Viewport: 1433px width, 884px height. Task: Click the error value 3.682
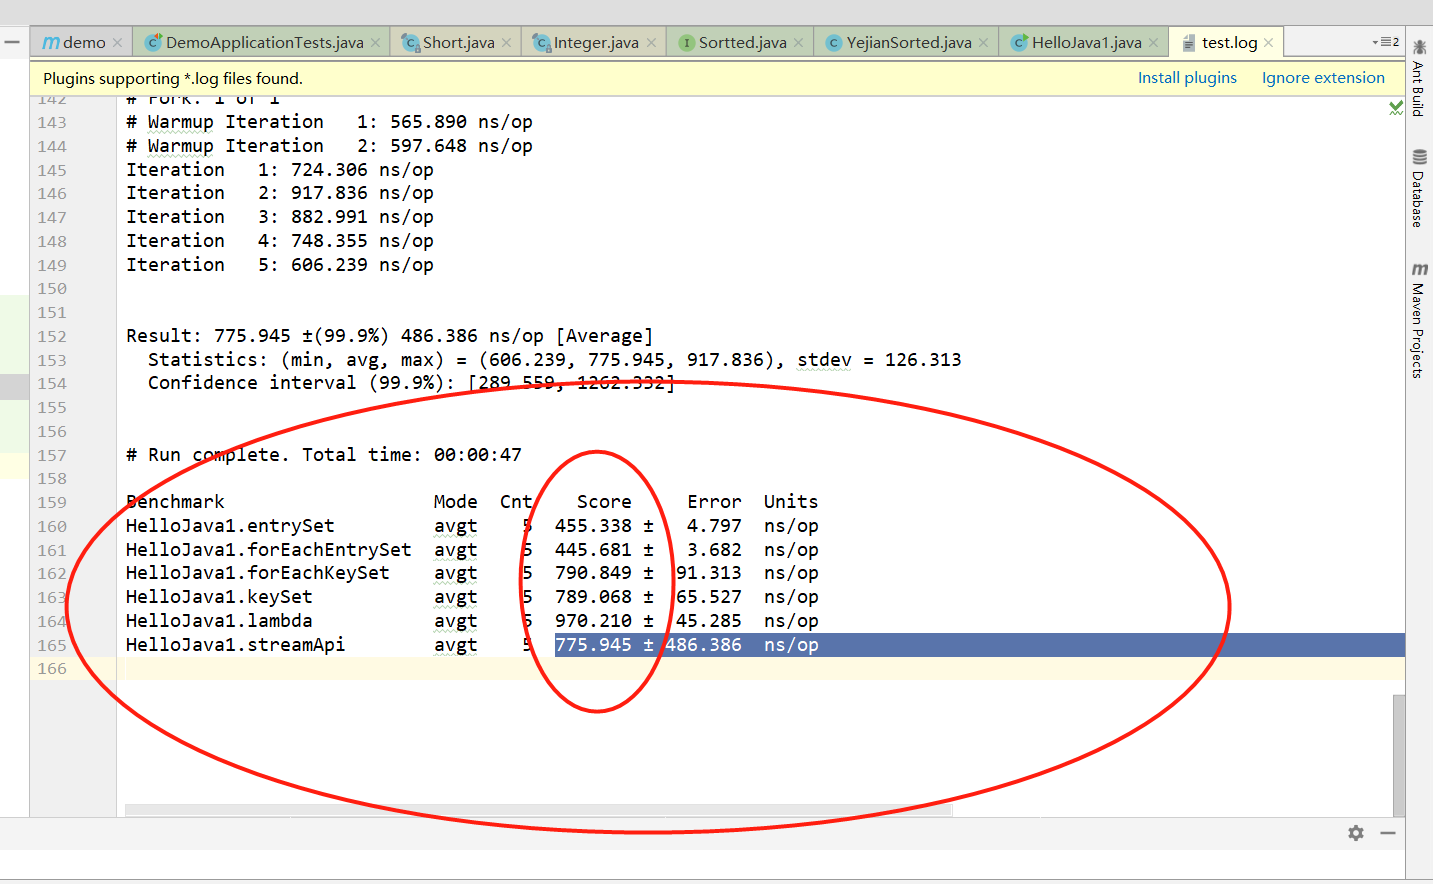click(x=714, y=550)
